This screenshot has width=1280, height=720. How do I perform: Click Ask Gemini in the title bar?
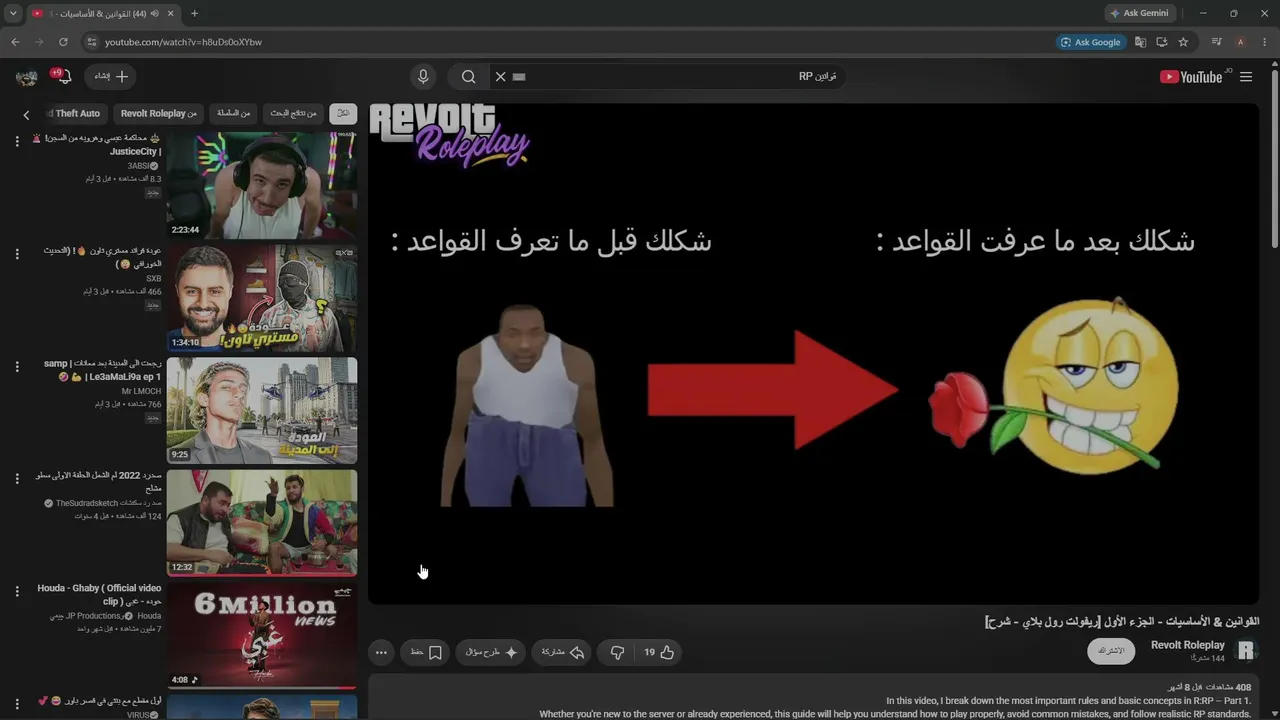[x=1139, y=13]
